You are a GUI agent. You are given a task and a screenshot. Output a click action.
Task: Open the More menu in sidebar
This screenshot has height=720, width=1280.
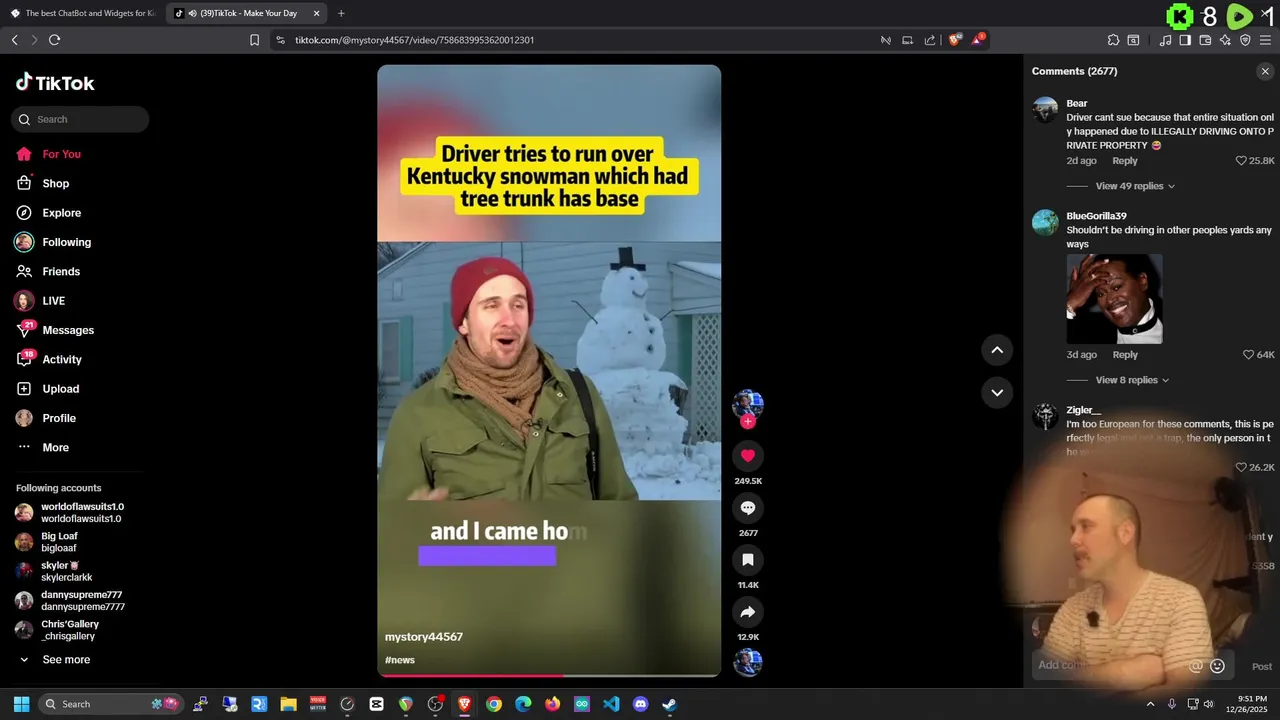[55, 447]
